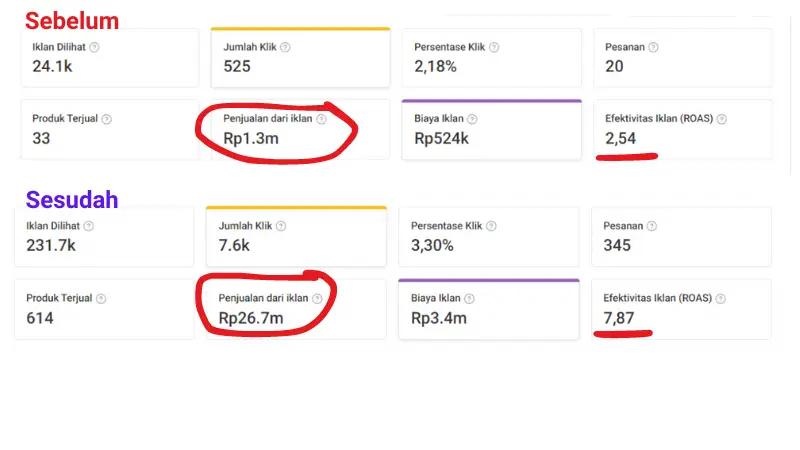800x450 pixels.
Task: Click help icon beside Pesanan 345
Action: 652,226
